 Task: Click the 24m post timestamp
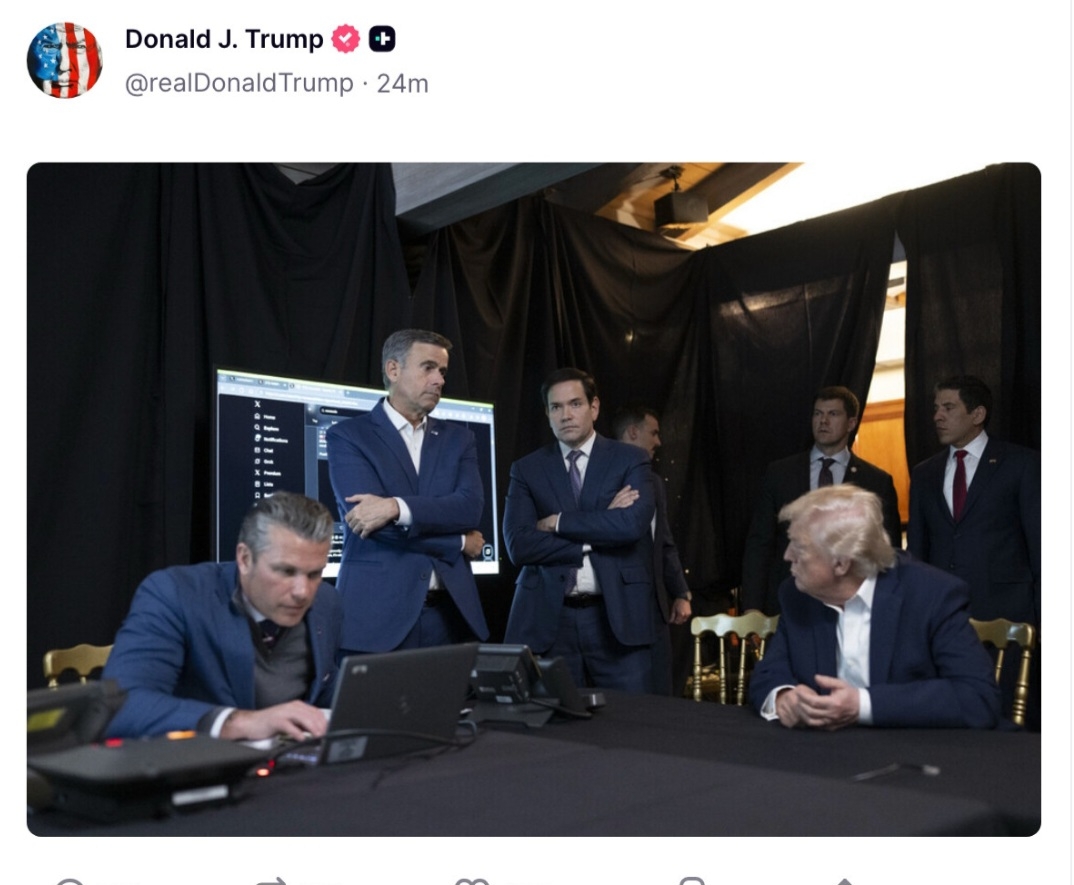point(403,84)
